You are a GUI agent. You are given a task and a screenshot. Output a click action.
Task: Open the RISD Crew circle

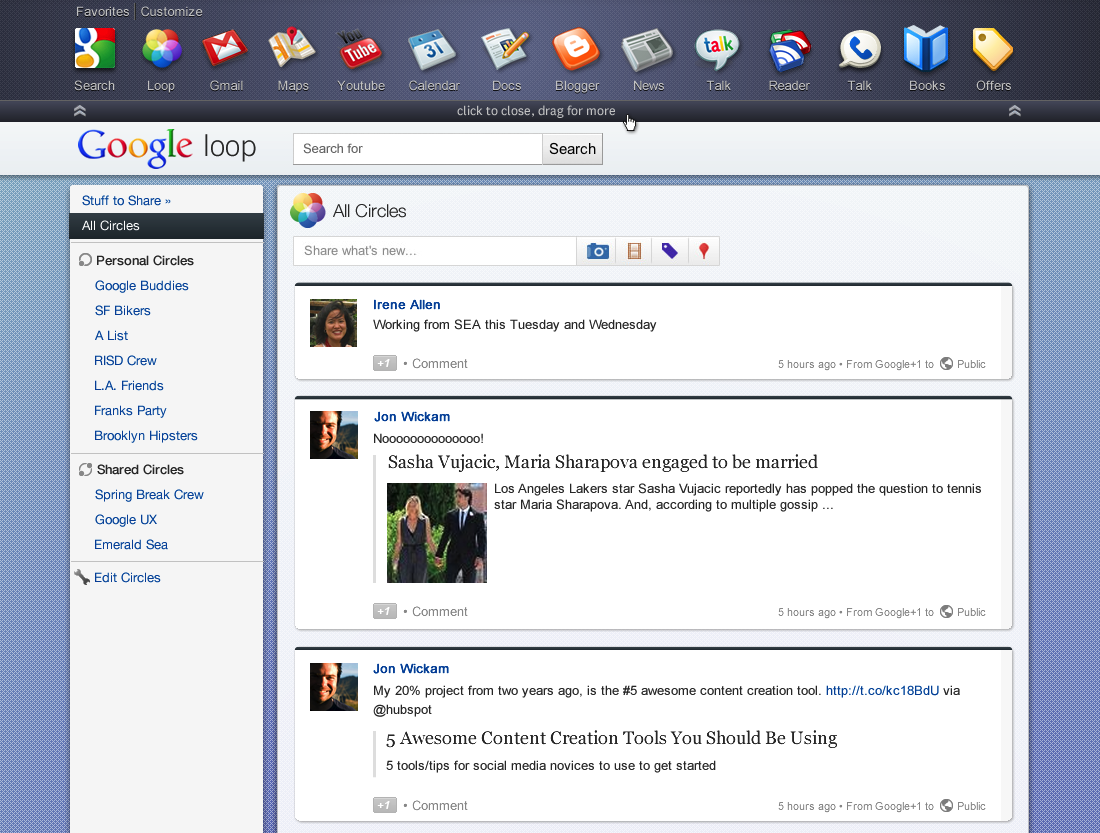(126, 361)
